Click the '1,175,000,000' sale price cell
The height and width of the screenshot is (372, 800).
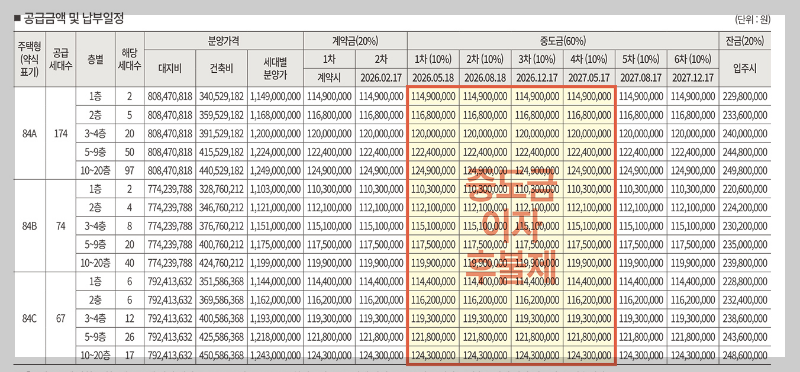(275, 244)
